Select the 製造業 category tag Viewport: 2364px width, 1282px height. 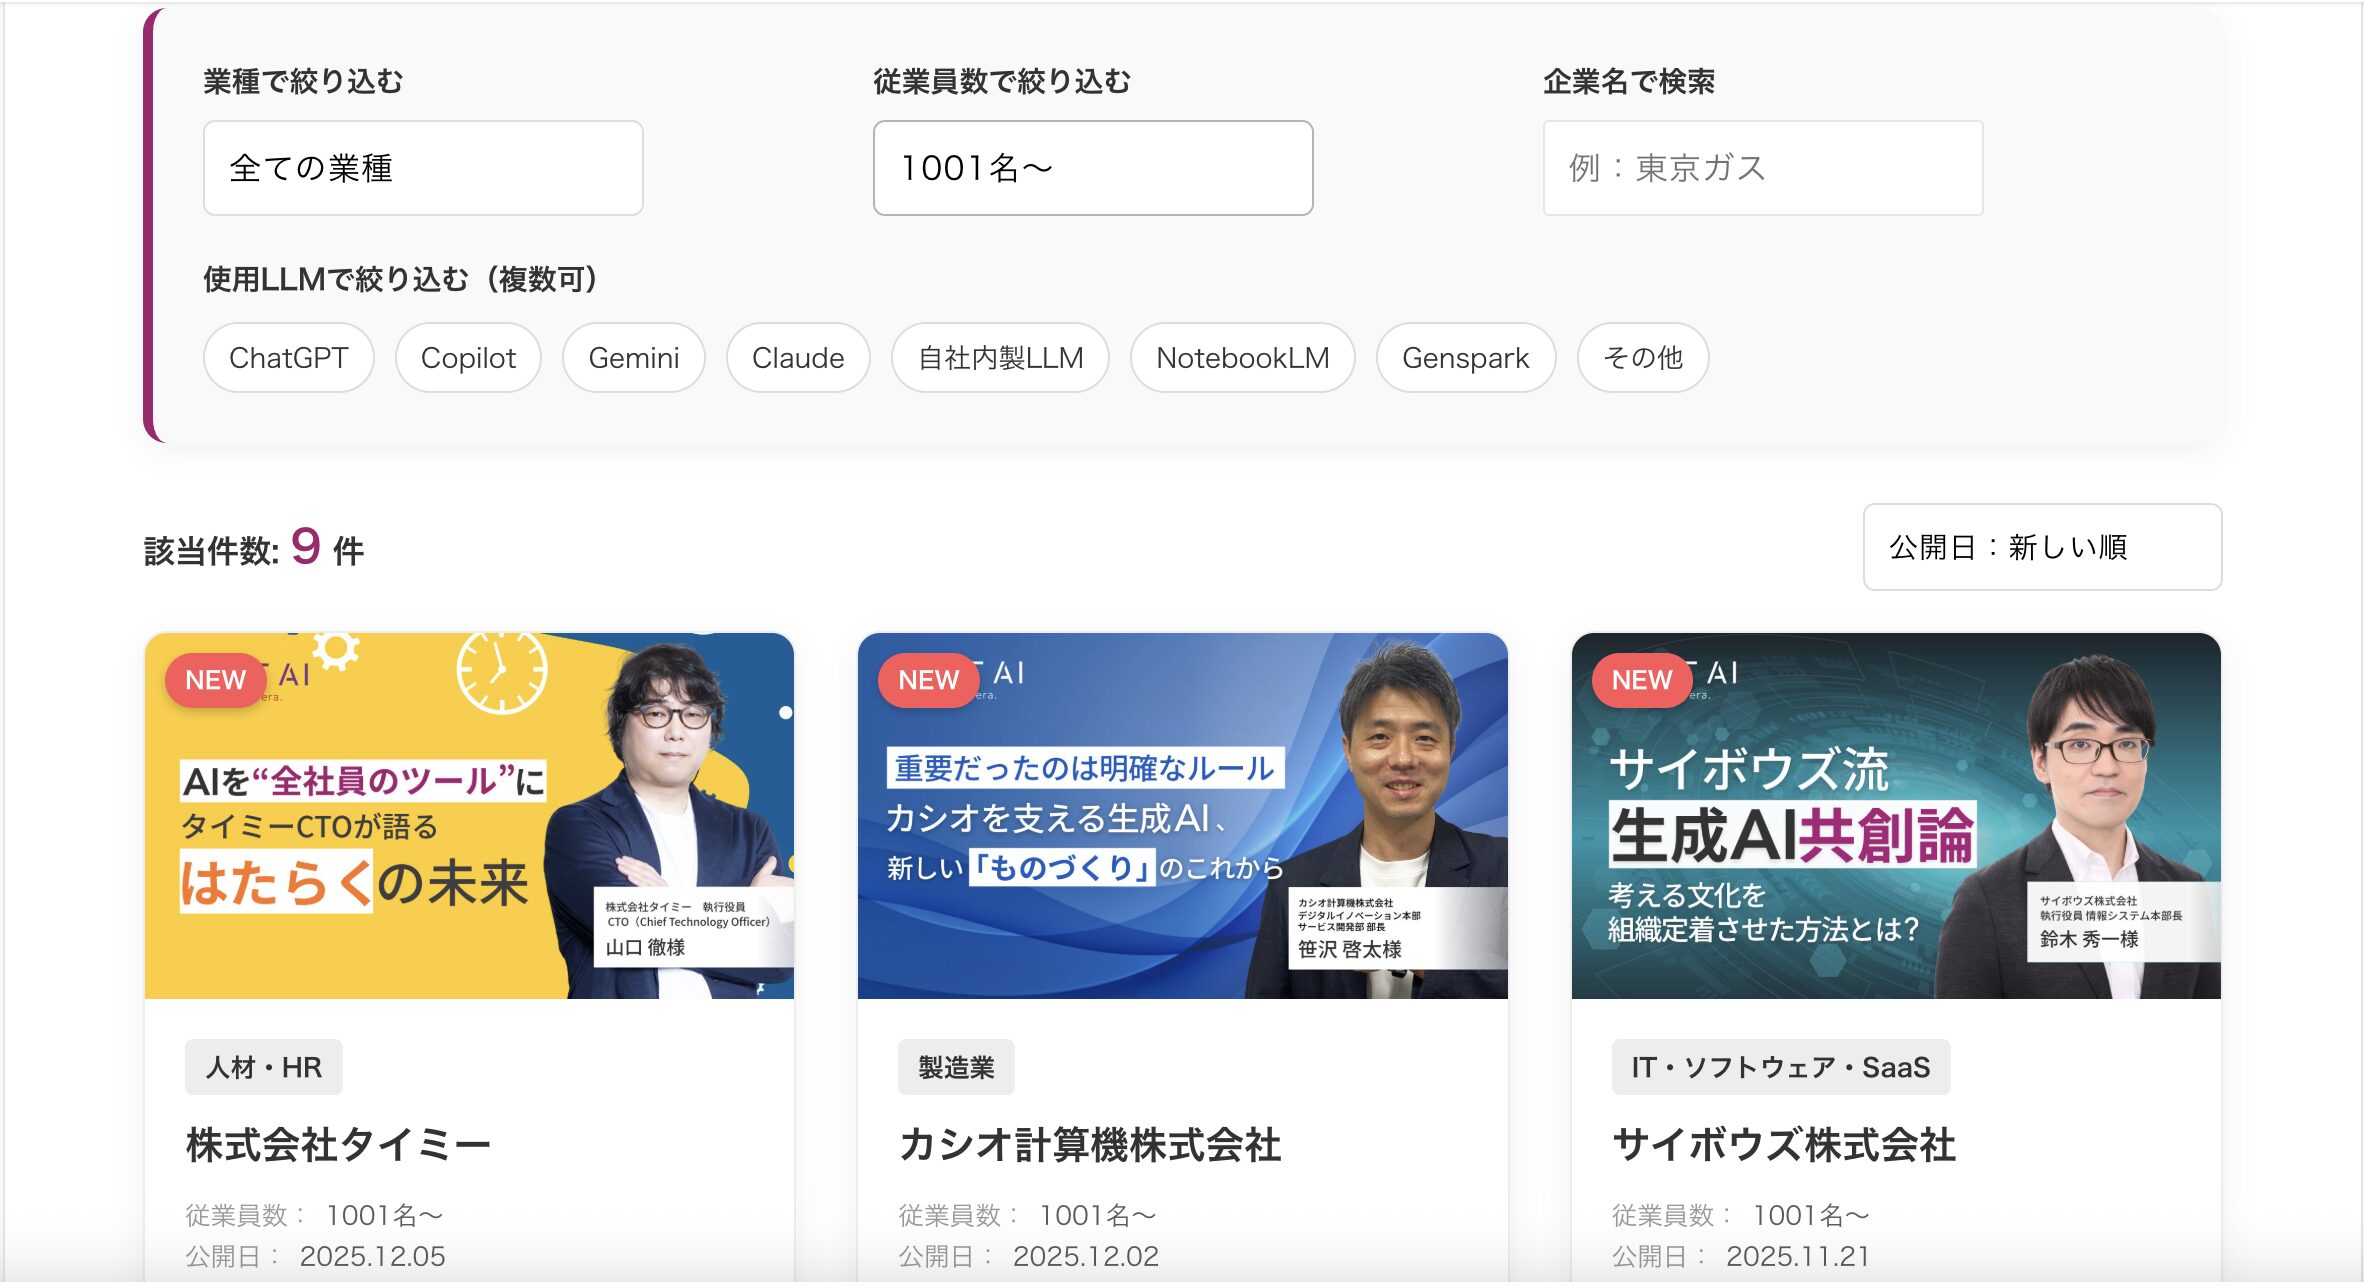956,1066
